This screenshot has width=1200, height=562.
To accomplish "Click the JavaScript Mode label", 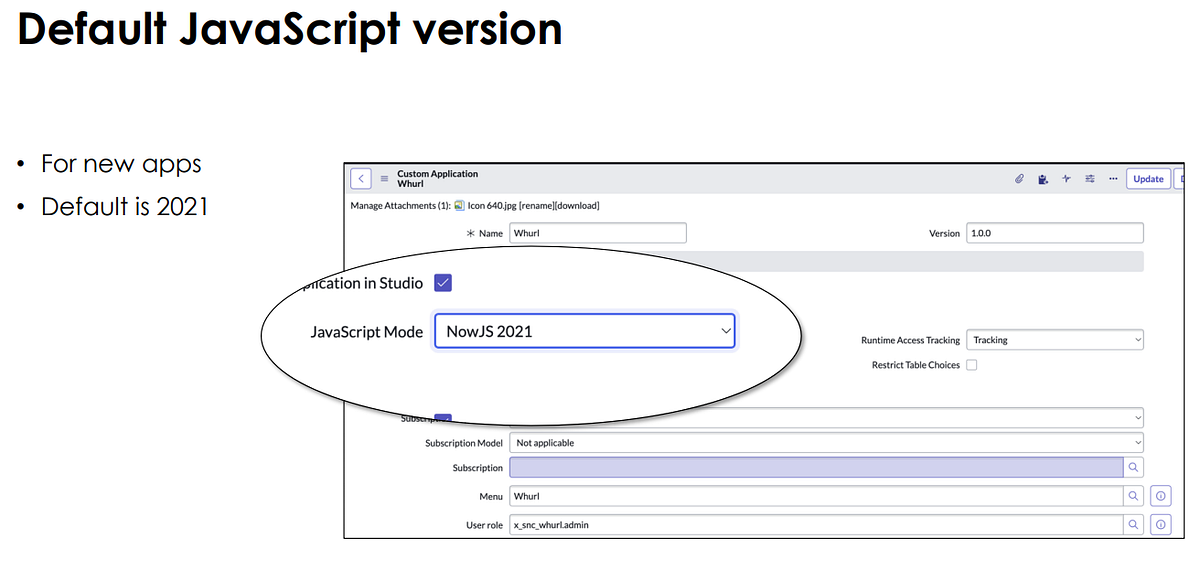I will click(x=367, y=332).
